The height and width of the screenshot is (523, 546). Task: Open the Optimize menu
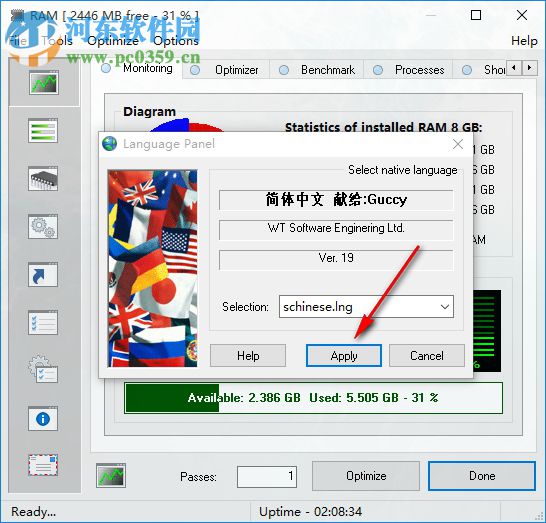click(x=113, y=41)
